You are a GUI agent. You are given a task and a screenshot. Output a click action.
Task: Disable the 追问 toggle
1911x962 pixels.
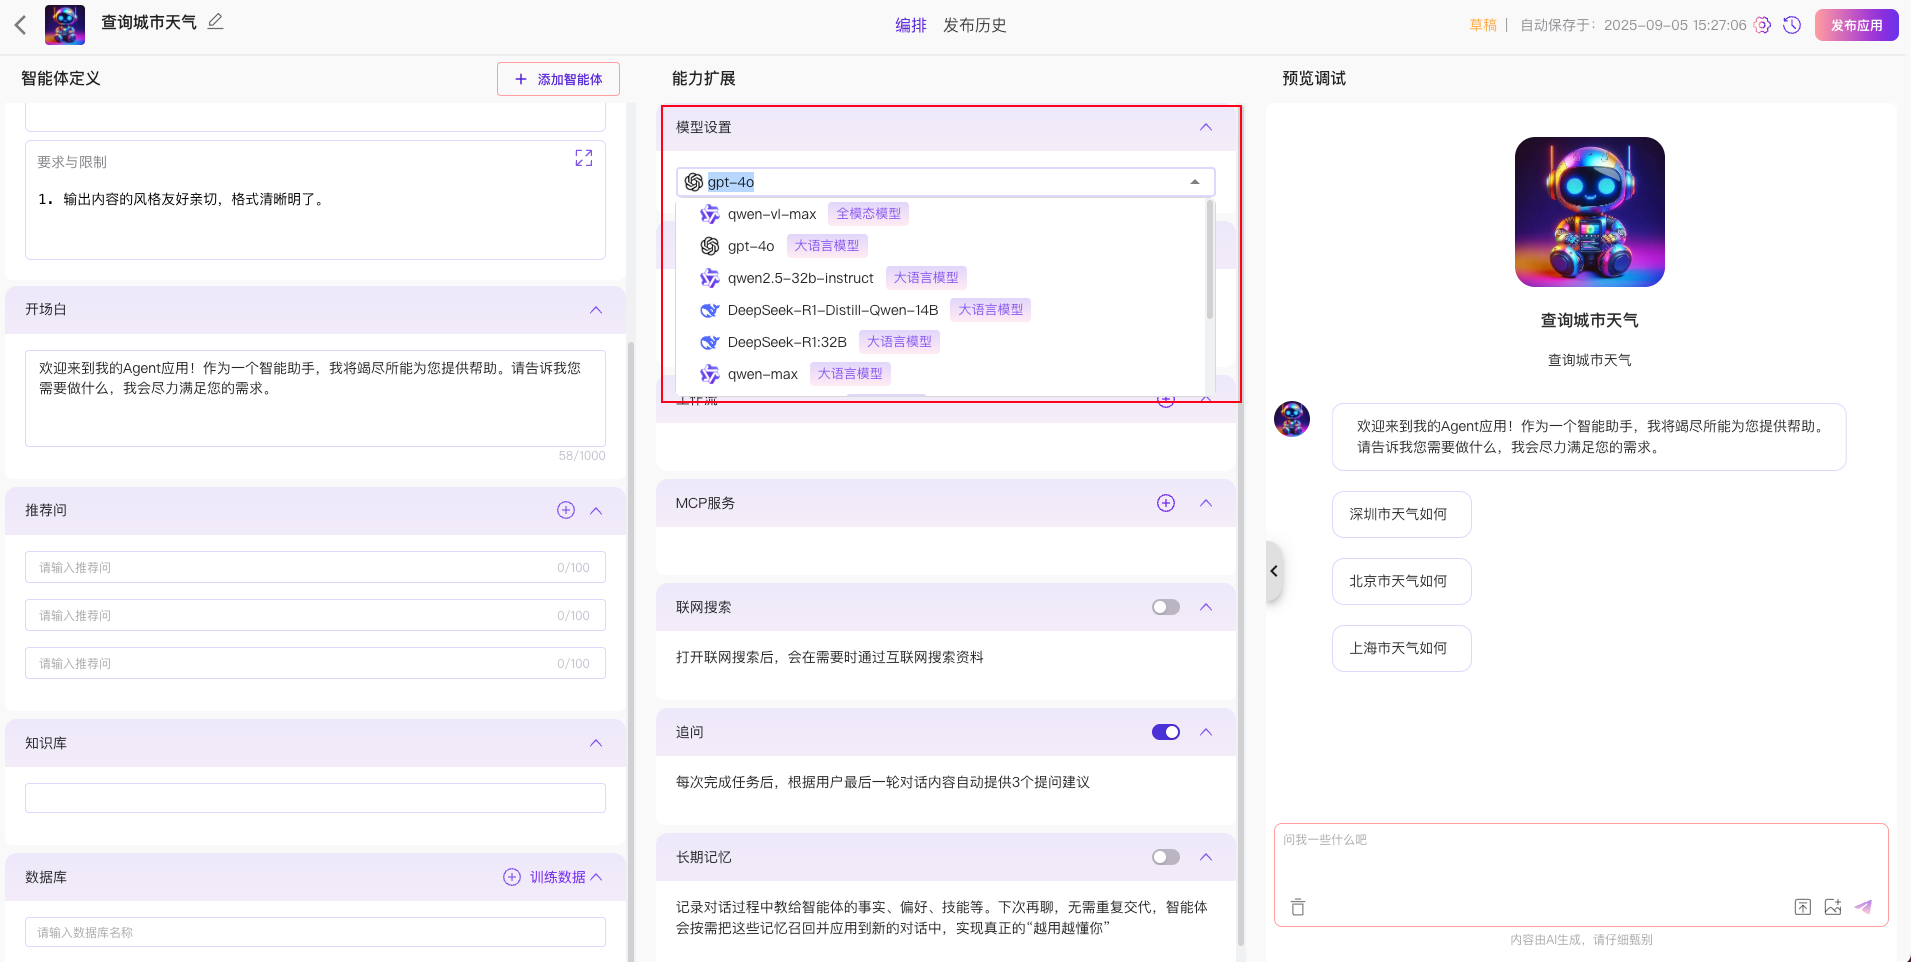[1166, 732]
